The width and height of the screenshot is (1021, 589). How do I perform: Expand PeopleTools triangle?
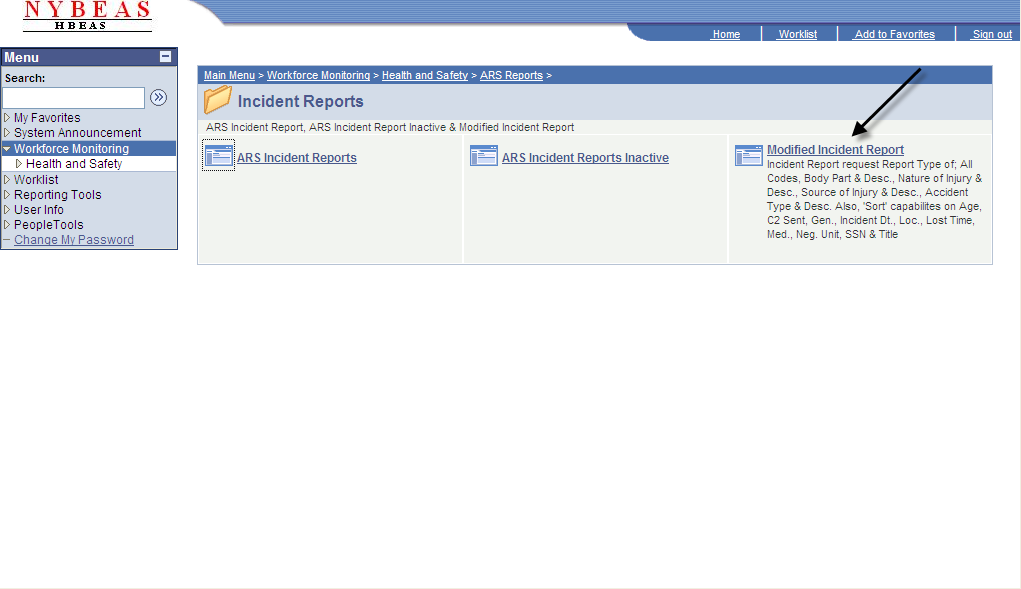click(7, 225)
